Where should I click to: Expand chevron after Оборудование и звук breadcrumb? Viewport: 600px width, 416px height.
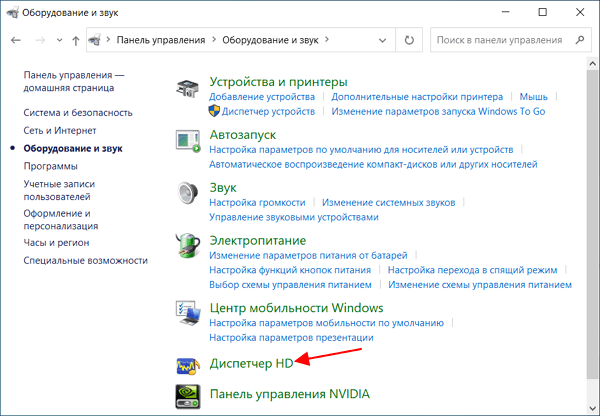click(327, 39)
